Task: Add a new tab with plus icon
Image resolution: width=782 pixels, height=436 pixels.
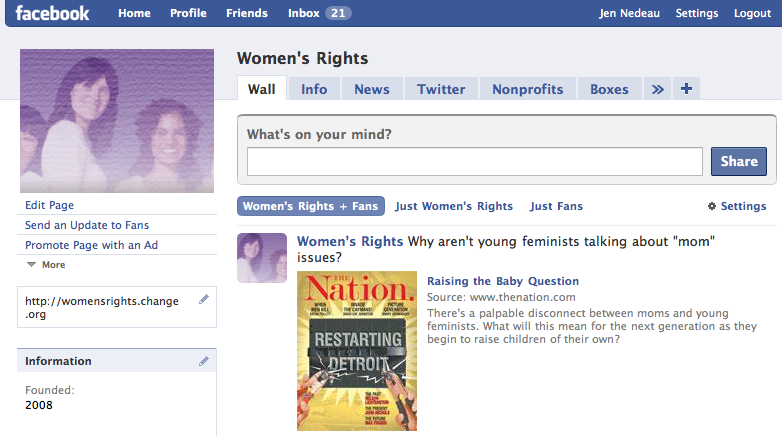Action: coord(686,89)
